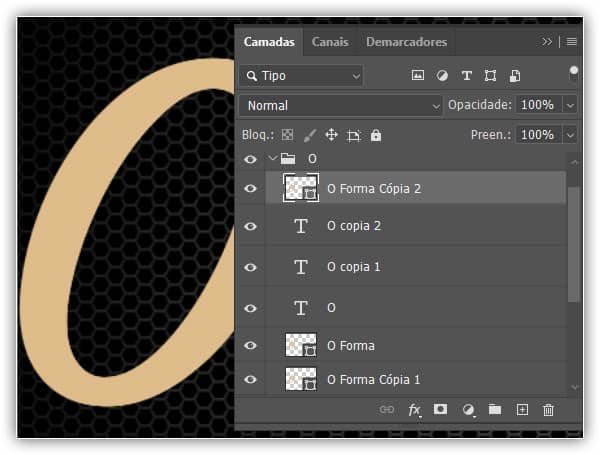Switch to the Canais tab
The width and height of the screenshot is (600, 455).
tap(330, 42)
